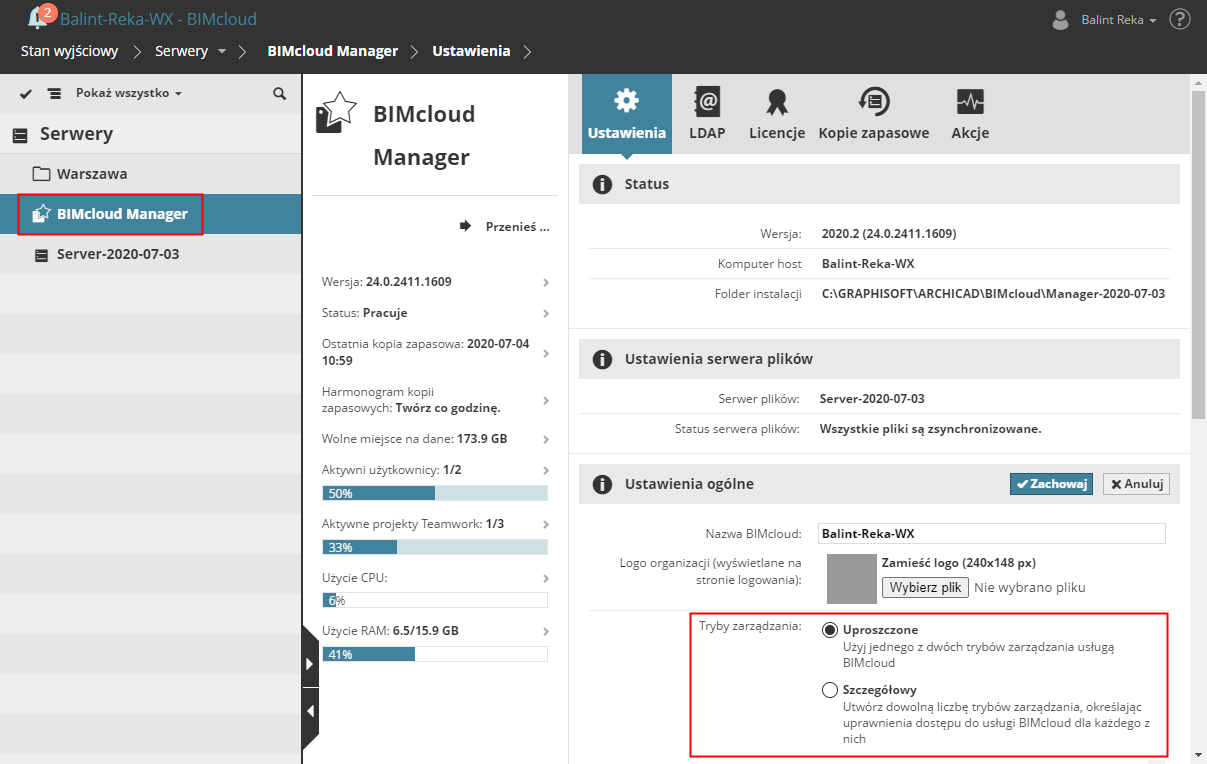Click the Nazwa BIMcloud input field

tap(992, 533)
